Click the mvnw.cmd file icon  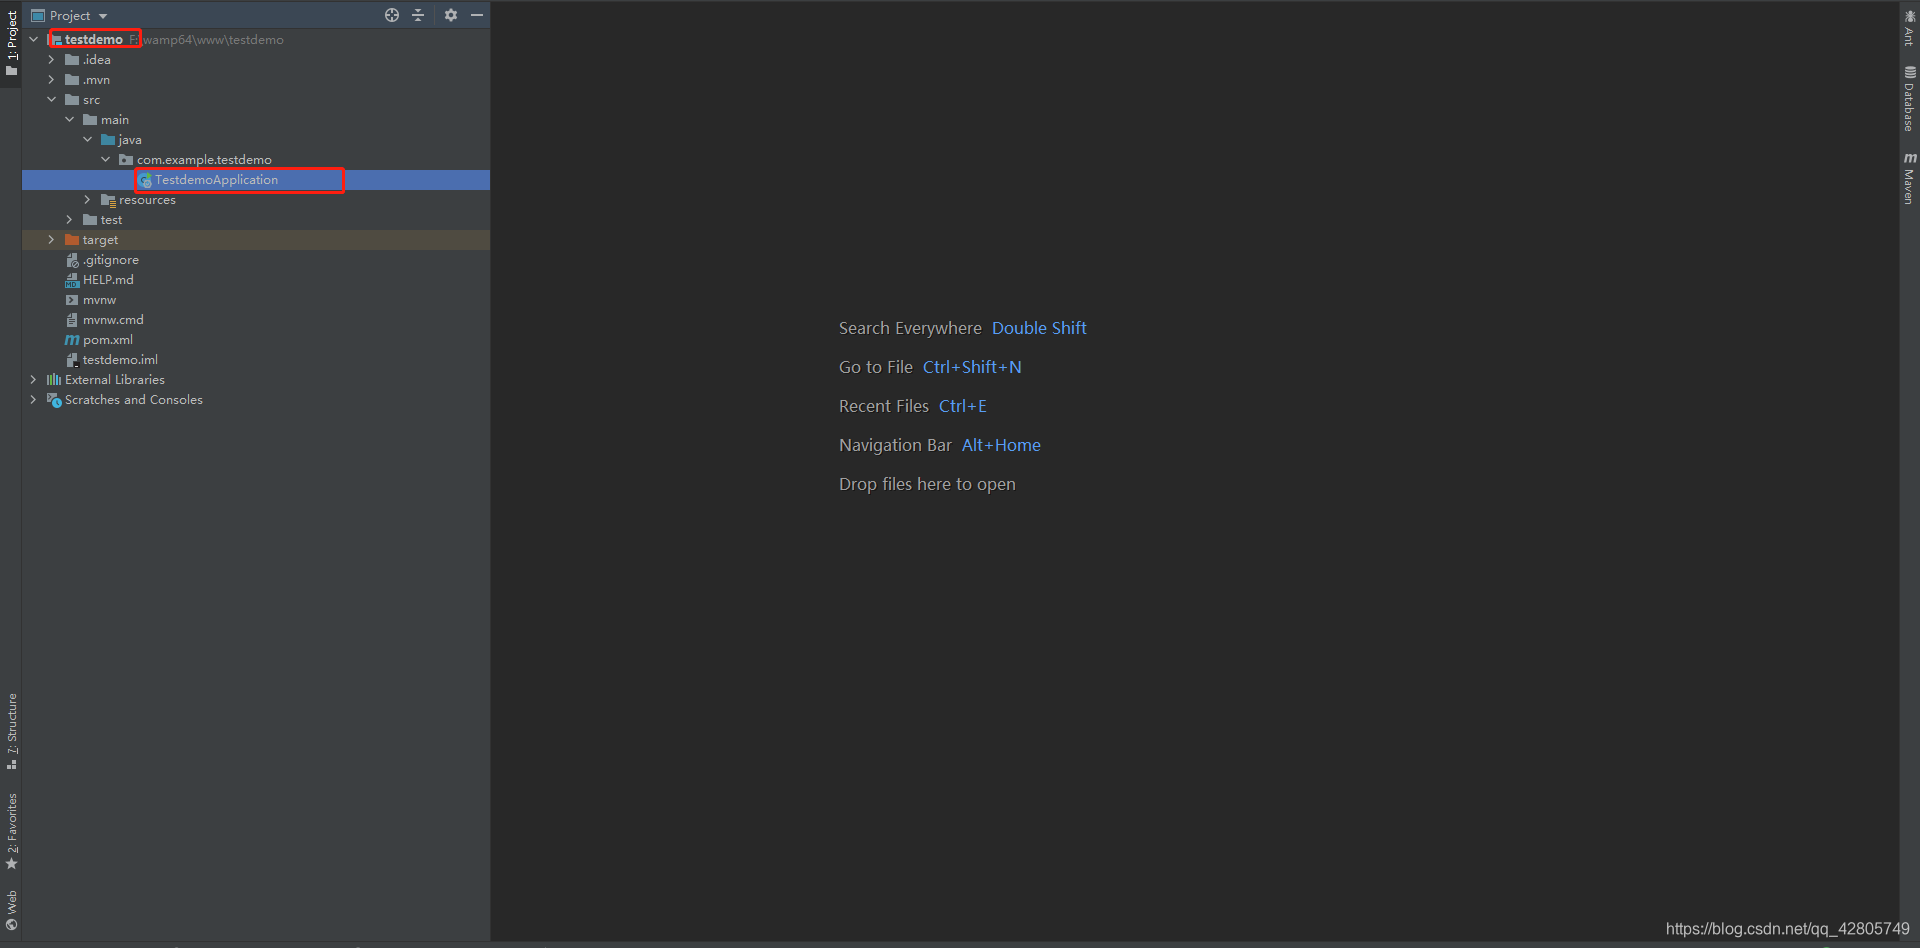click(72, 320)
